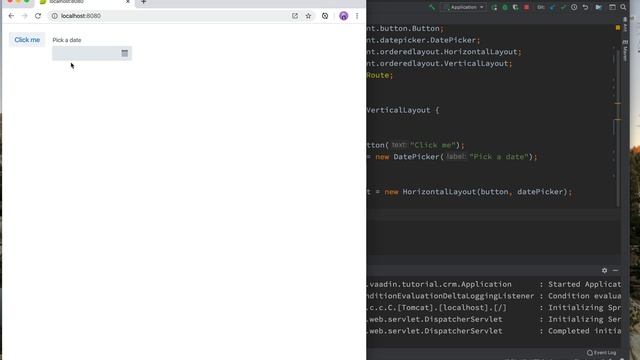This screenshot has height=360, width=640.
Task: Click the 'orderedlayout.VerticalLayout' import line
Action: [439, 64]
